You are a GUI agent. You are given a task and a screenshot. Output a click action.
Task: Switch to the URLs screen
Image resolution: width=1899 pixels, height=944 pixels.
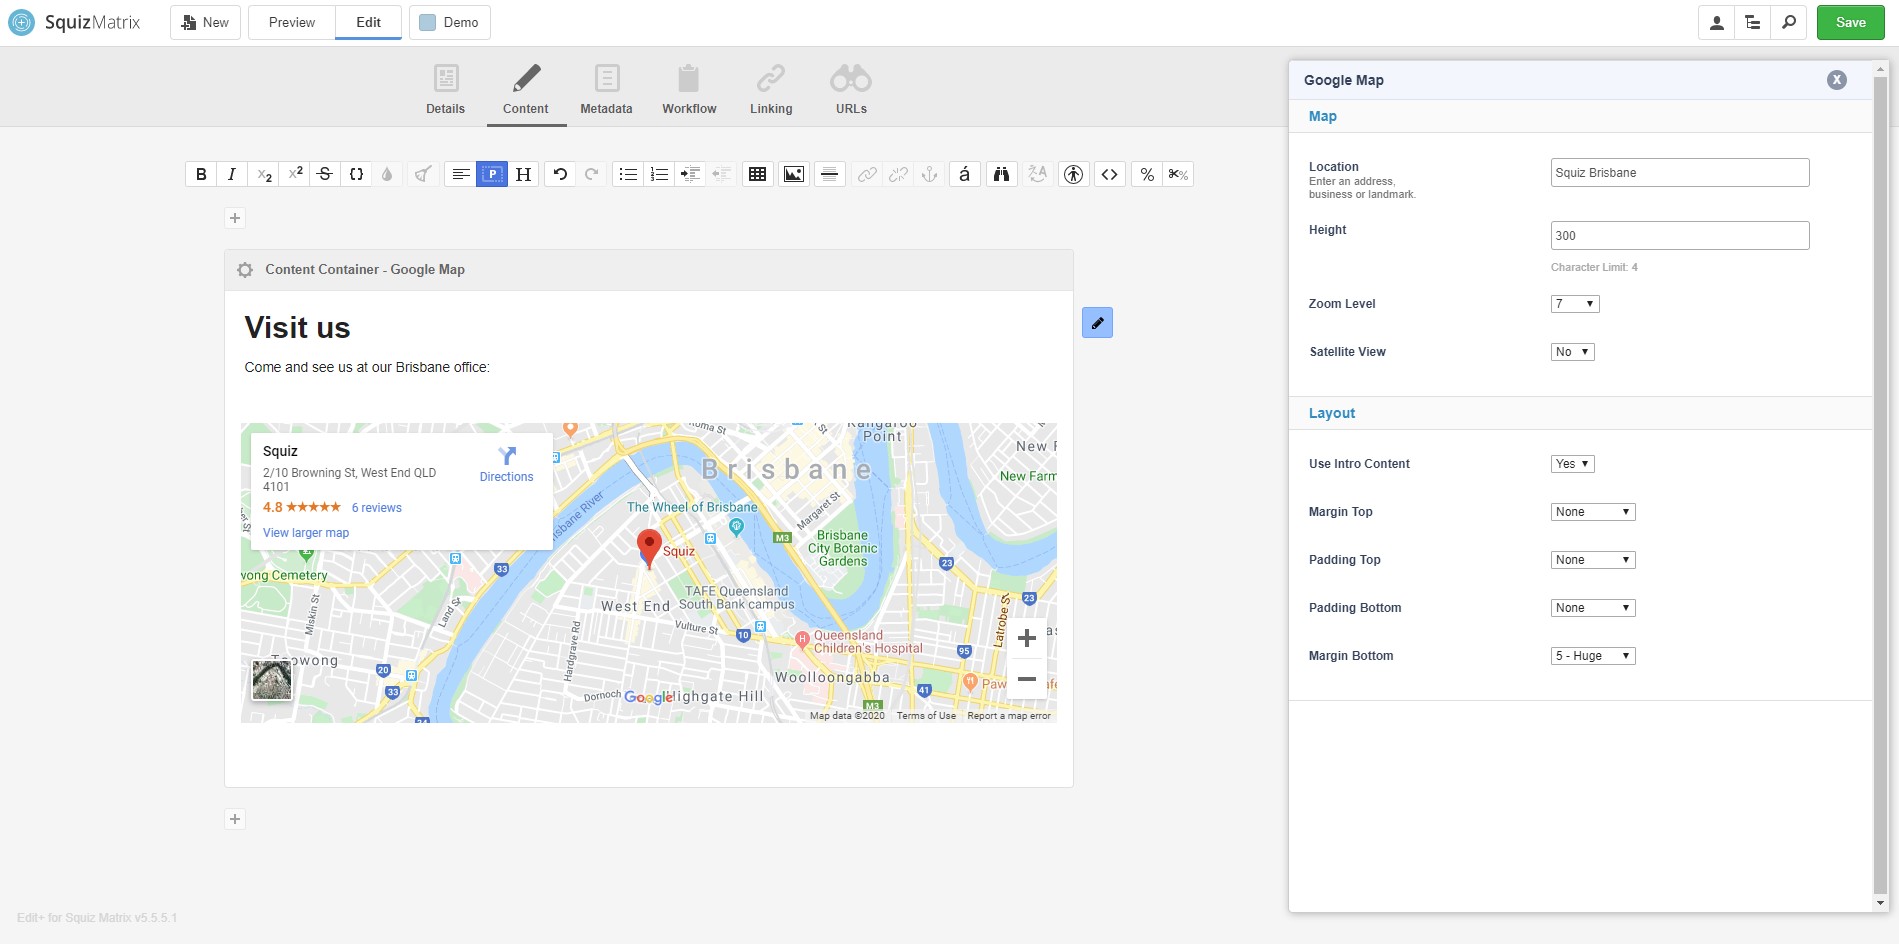coord(851,90)
